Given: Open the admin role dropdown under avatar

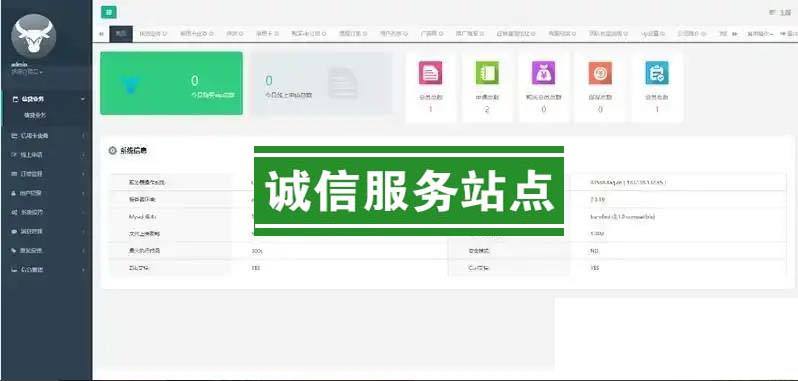Looking at the screenshot, I should (x=27, y=72).
